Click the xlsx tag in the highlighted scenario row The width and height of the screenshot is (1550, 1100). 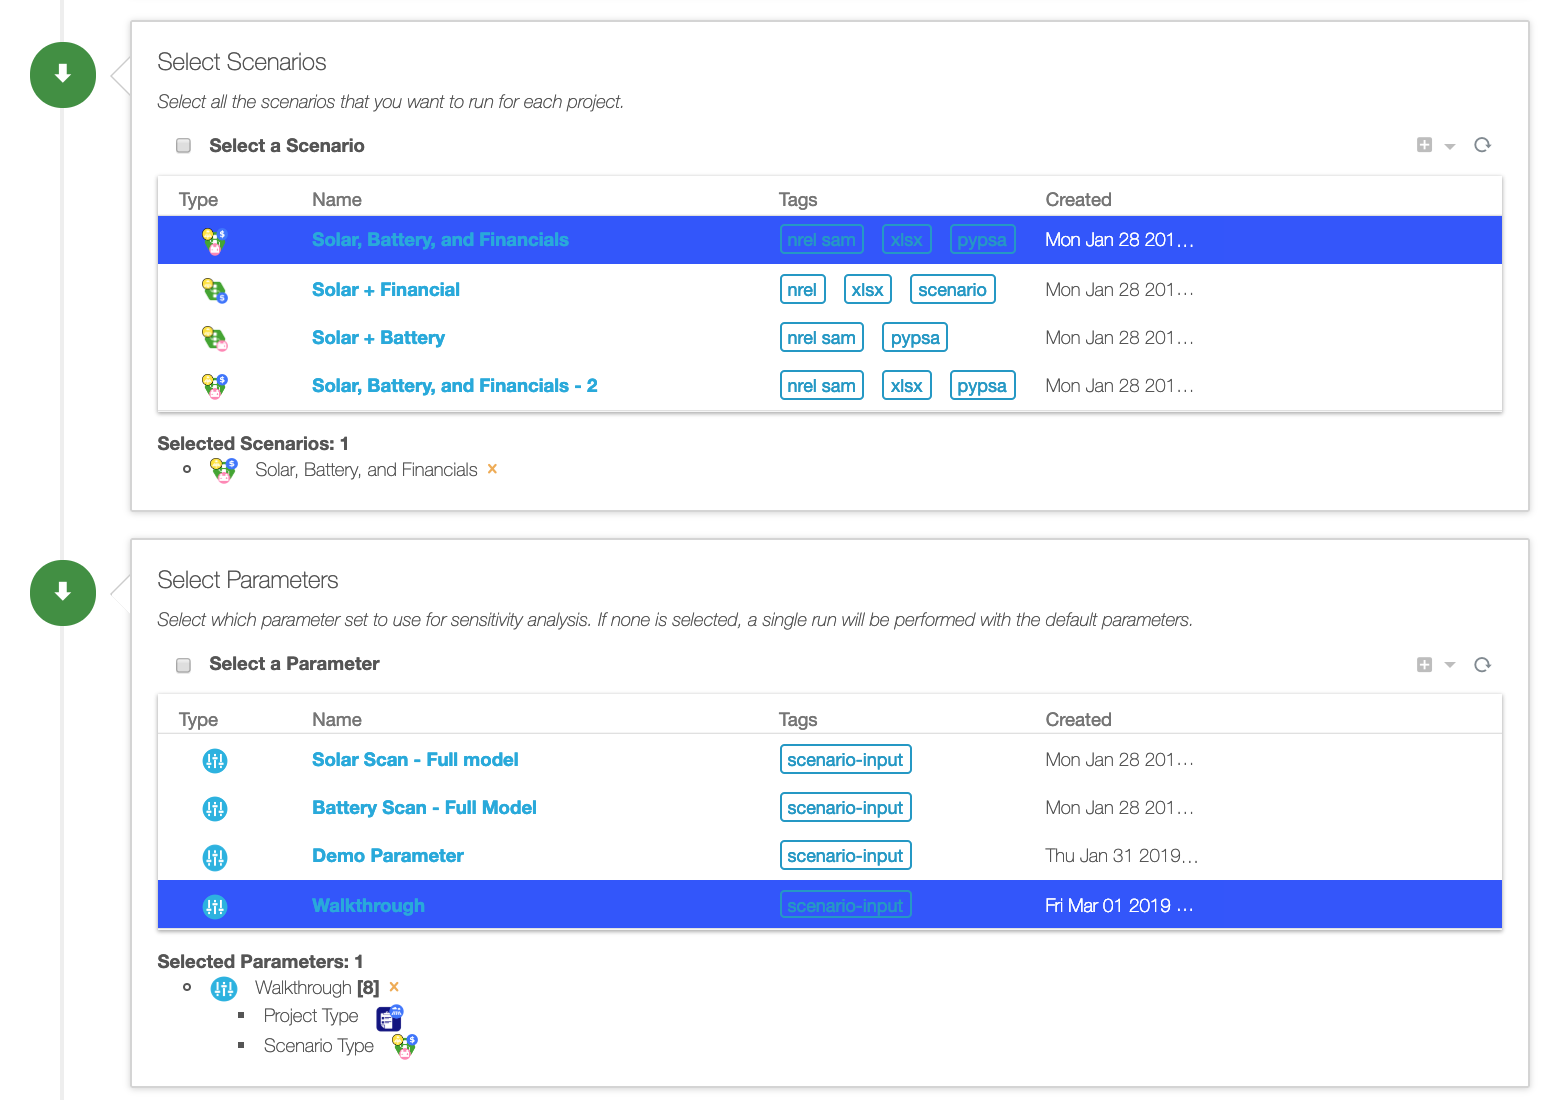[906, 240]
